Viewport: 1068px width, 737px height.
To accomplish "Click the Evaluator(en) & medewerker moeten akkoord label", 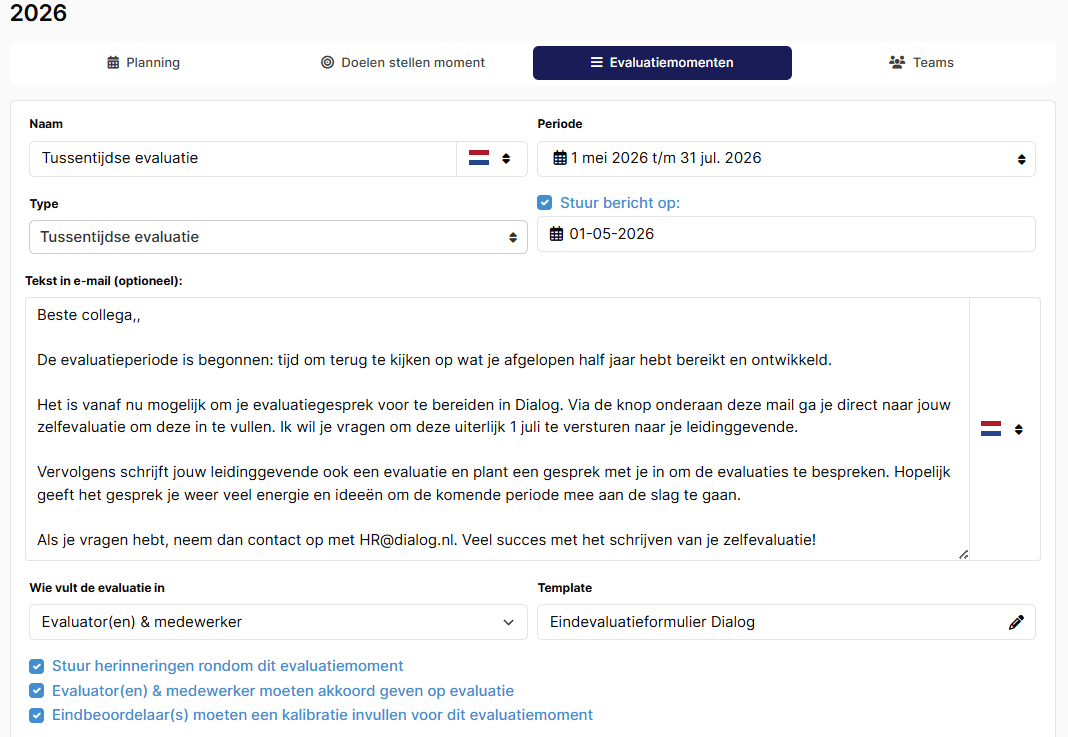I will pos(283,691).
